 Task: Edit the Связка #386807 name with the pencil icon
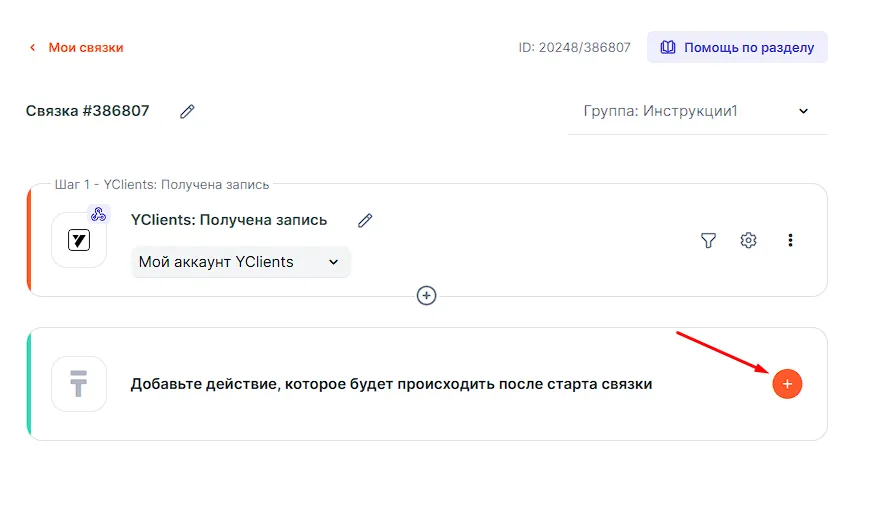point(187,111)
